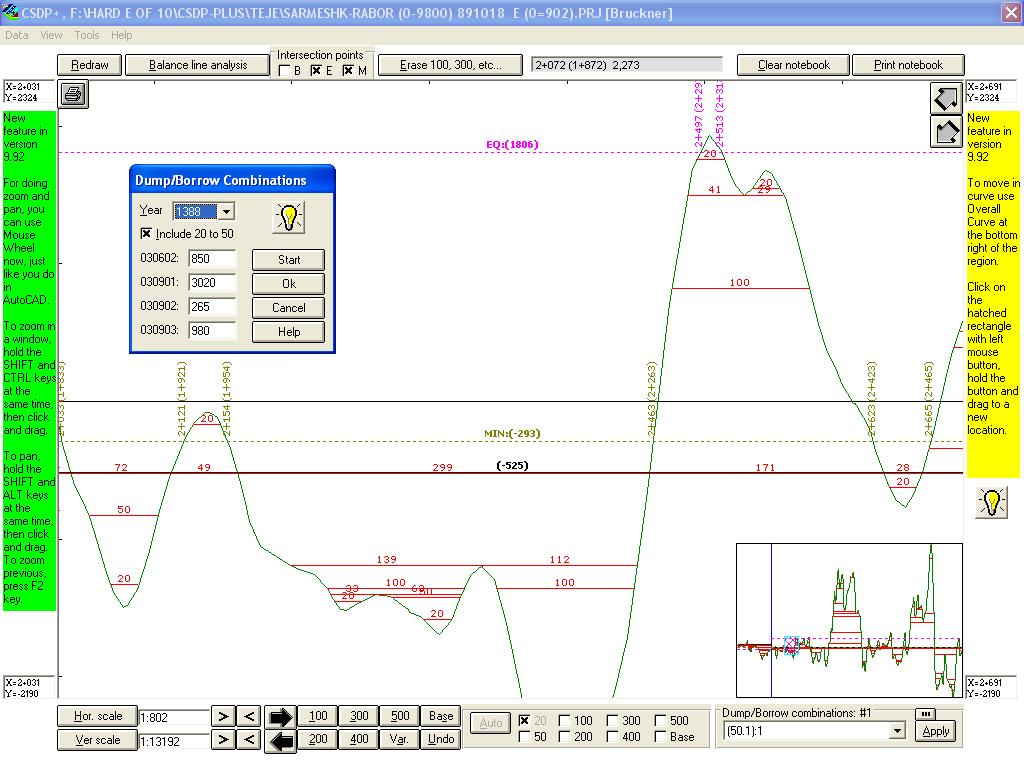Click the printer icon above the graph
The image size is (1024, 768).
(x=73, y=94)
